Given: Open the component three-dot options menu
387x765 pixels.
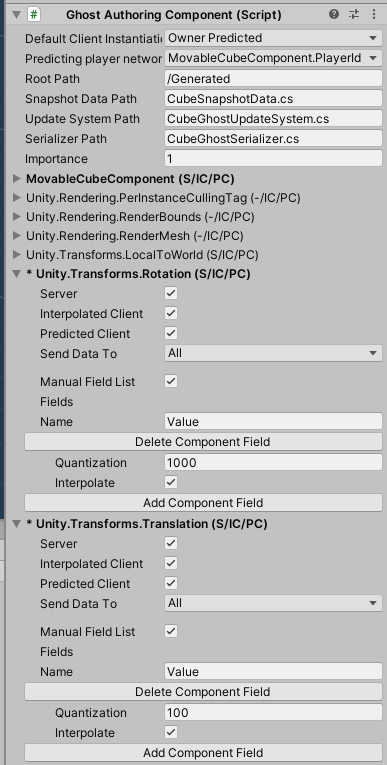Looking at the screenshot, I should point(374,14).
